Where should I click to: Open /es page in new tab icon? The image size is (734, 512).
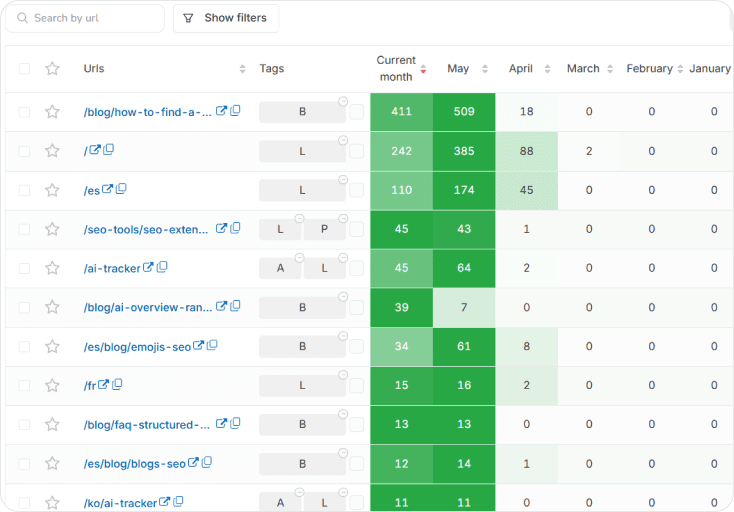click(107, 189)
